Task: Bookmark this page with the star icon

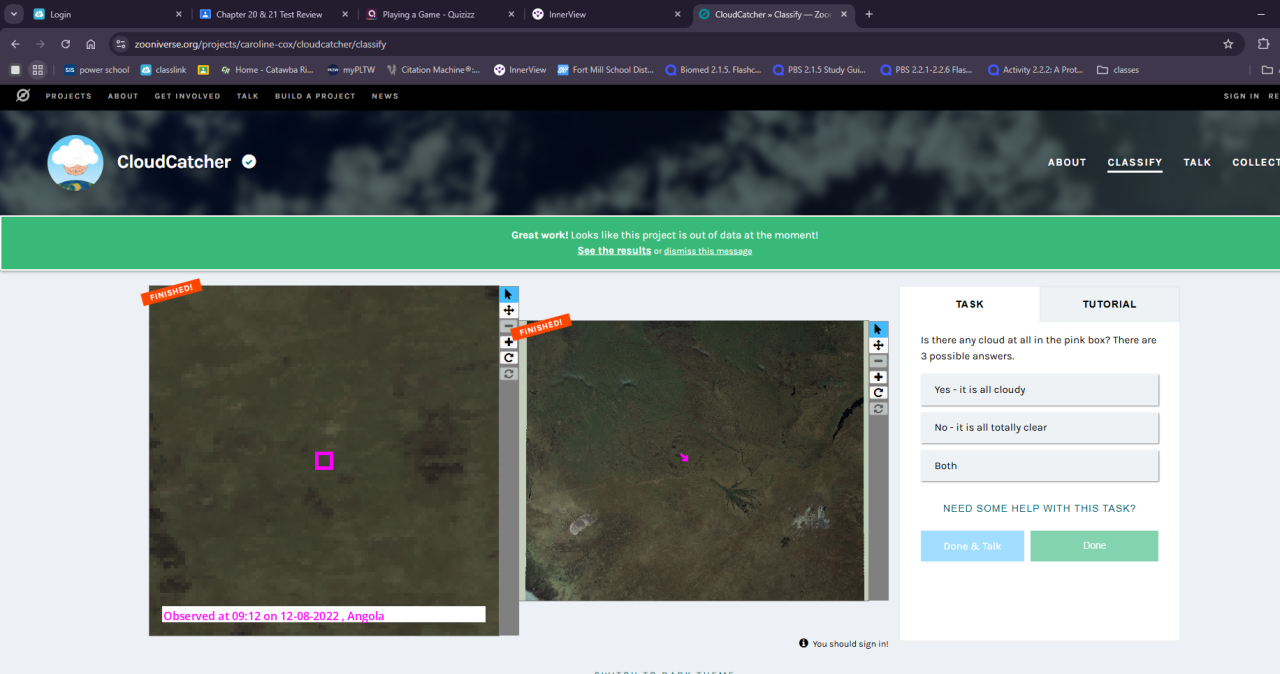Action: tap(1228, 44)
